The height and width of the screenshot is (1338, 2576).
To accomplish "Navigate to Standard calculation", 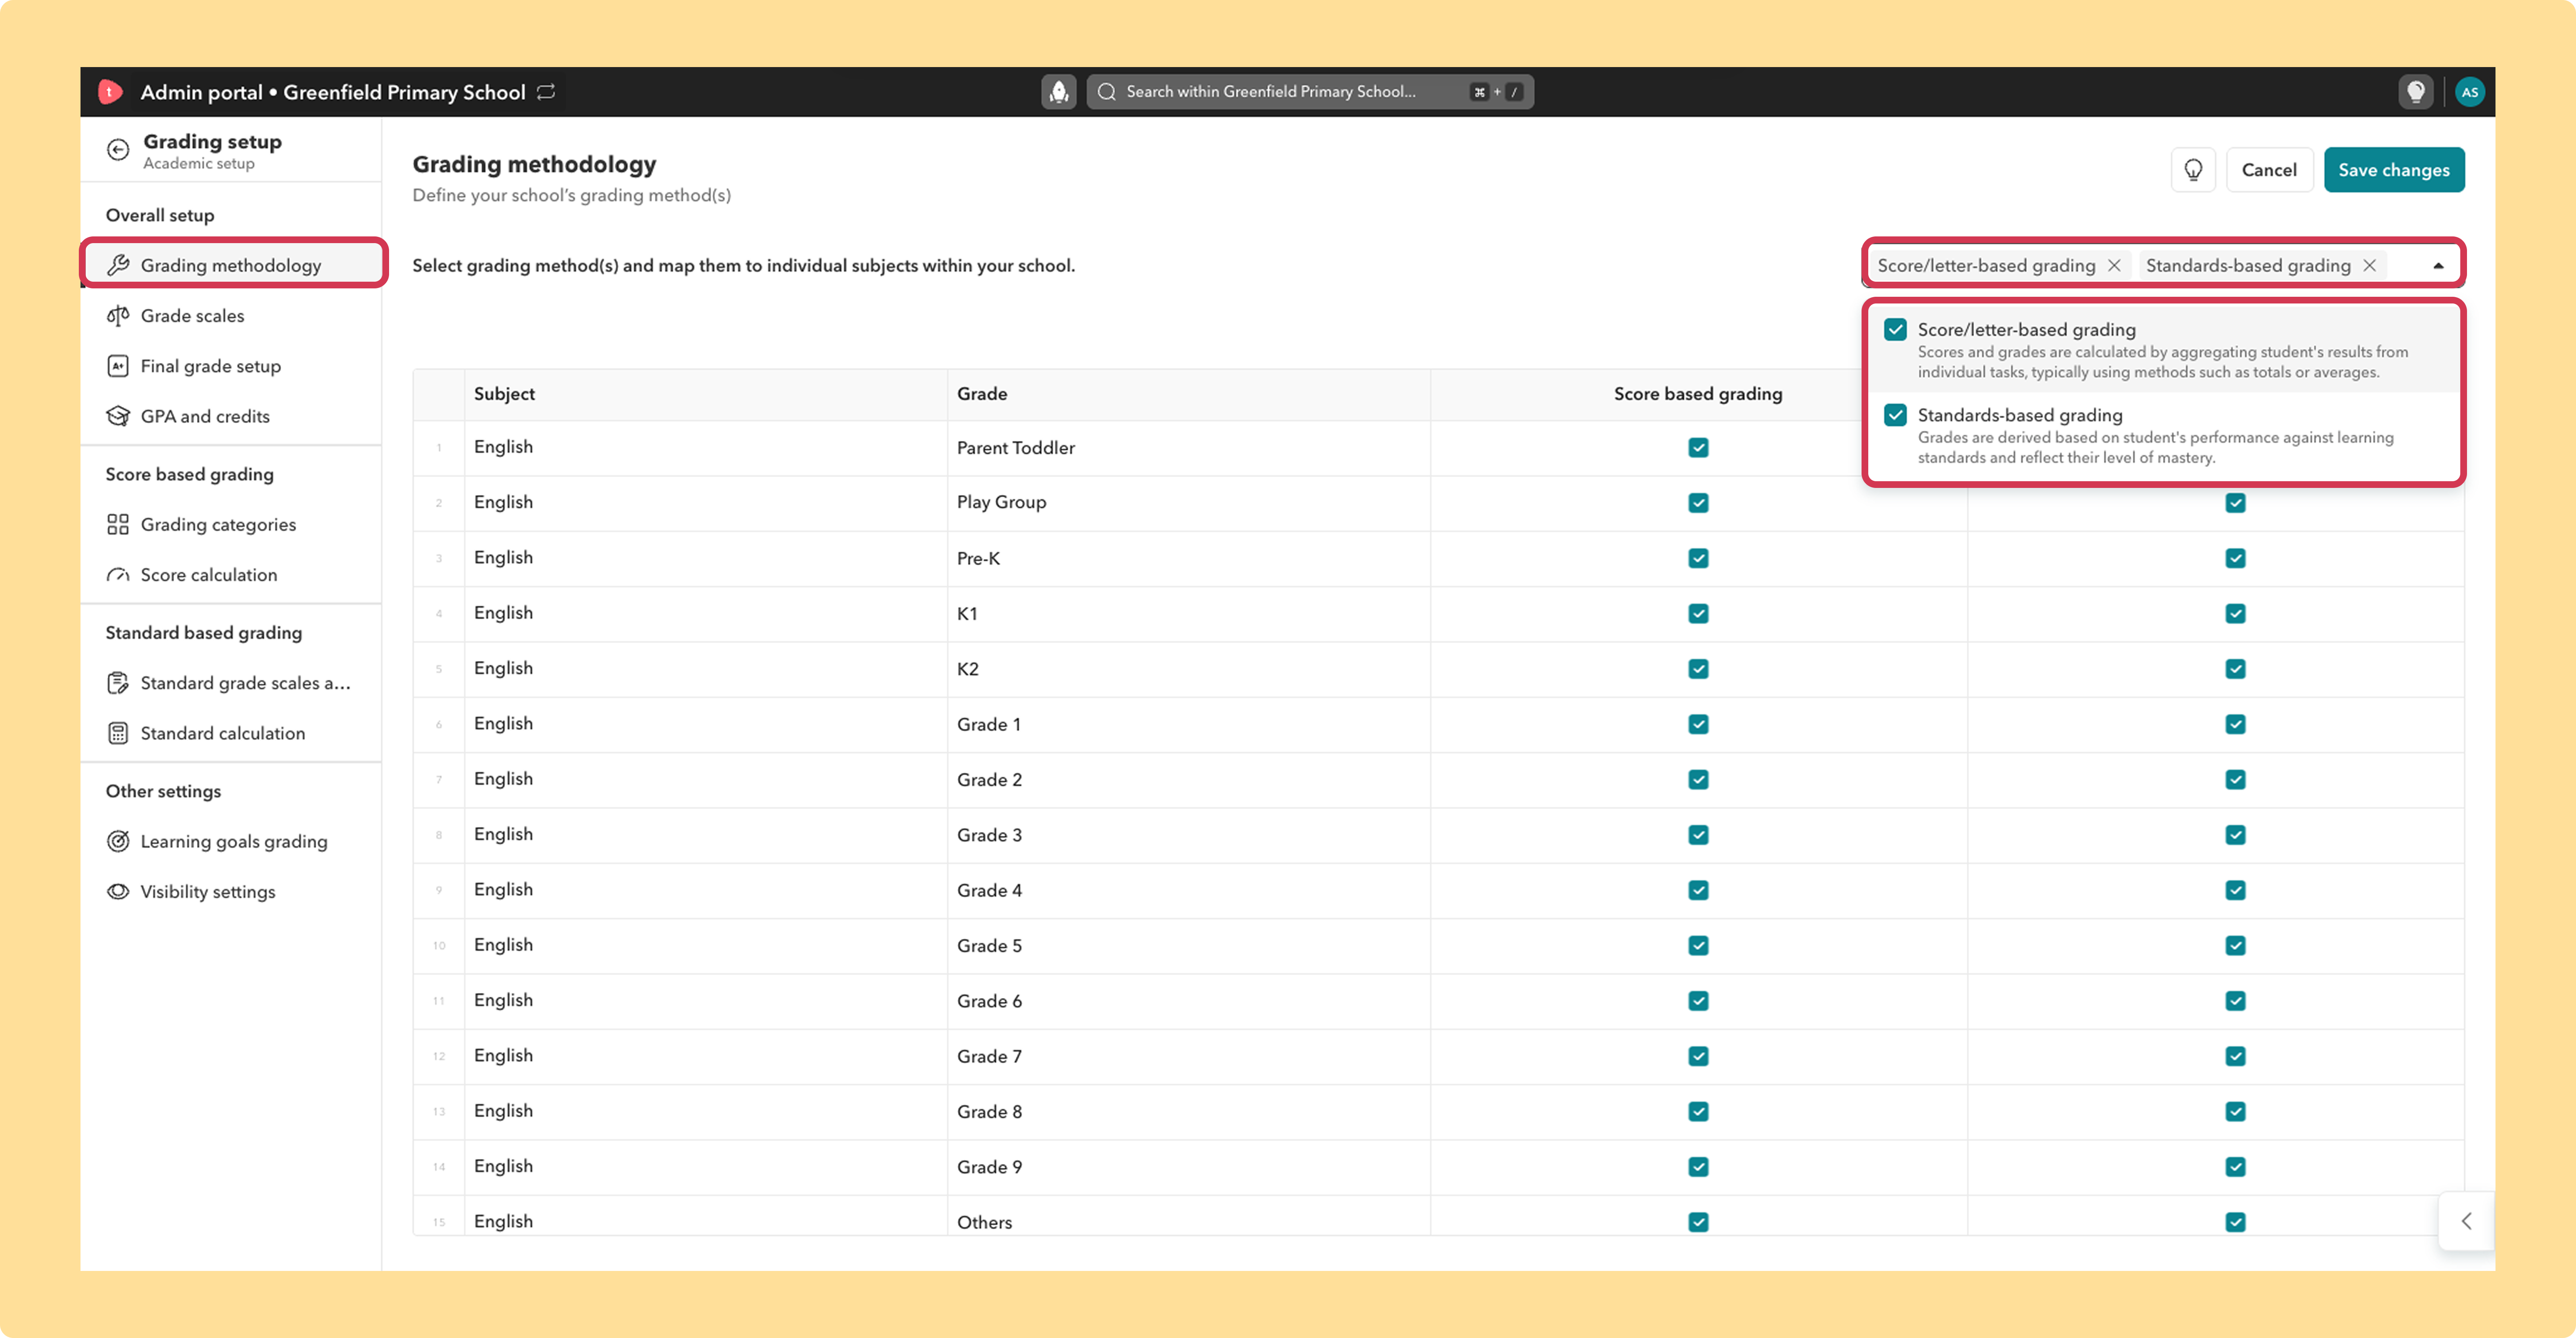I will [x=231, y=733].
